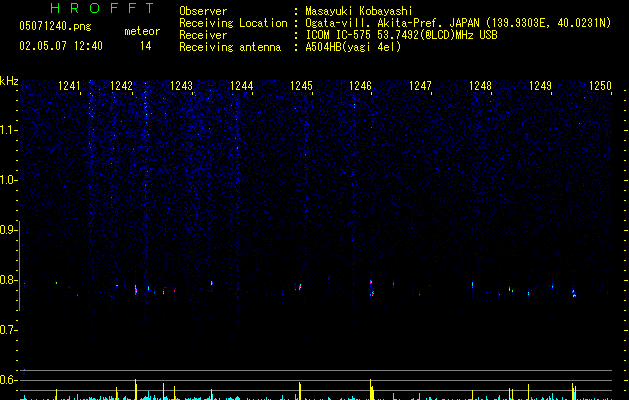Click the meteor count 14

pos(146,46)
